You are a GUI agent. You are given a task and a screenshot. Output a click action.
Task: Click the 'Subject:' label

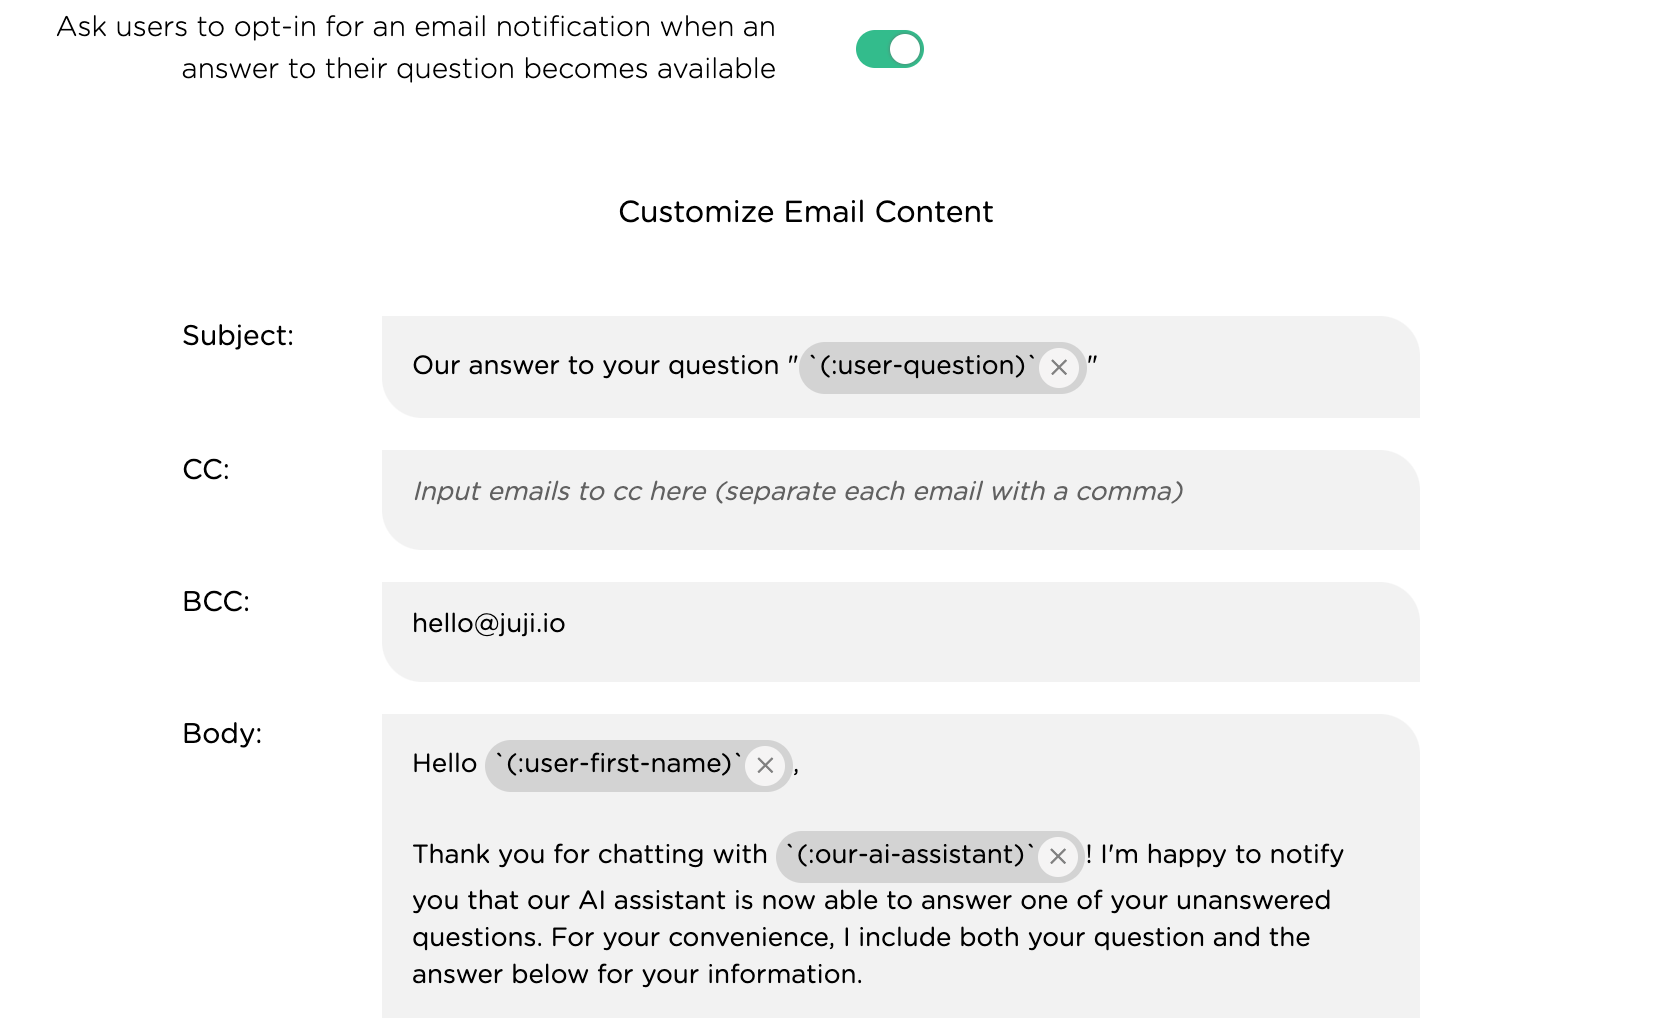(238, 336)
